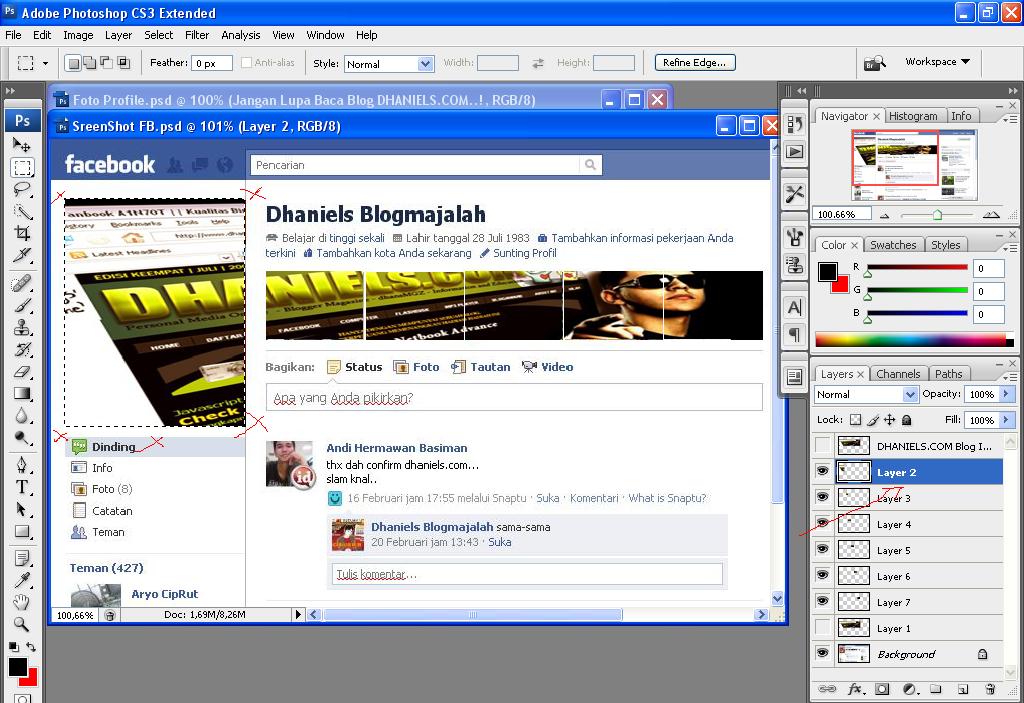Select the Eyedropper tool
This screenshot has width=1024, height=703.
[x=22, y=580]
